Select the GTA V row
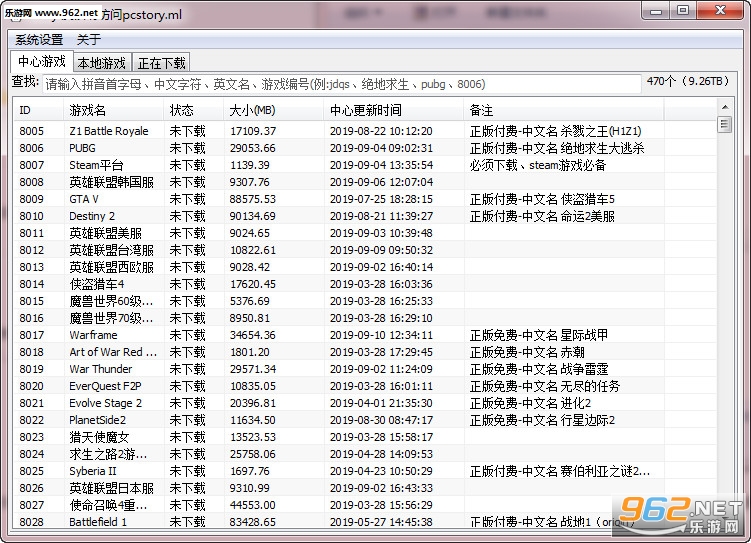Viewport: 751px width, 543px height. [x=365, y=199]
